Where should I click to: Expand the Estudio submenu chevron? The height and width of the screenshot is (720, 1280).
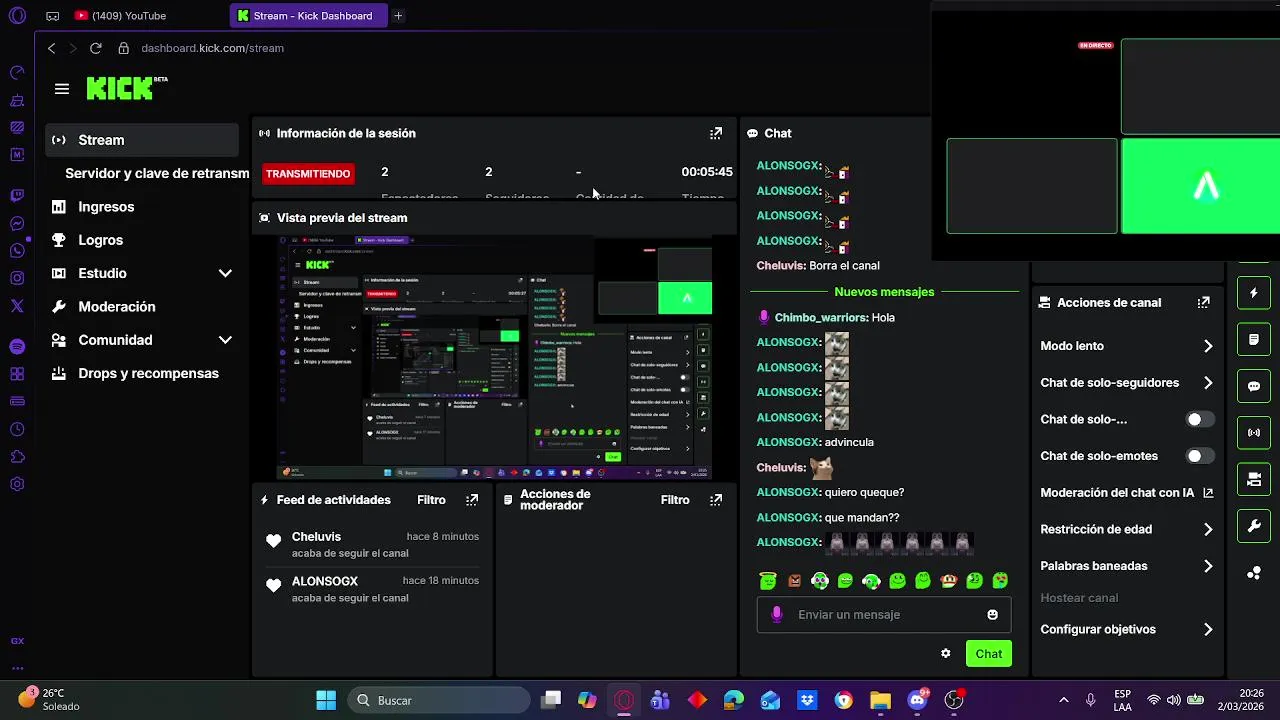click(225, 273)
